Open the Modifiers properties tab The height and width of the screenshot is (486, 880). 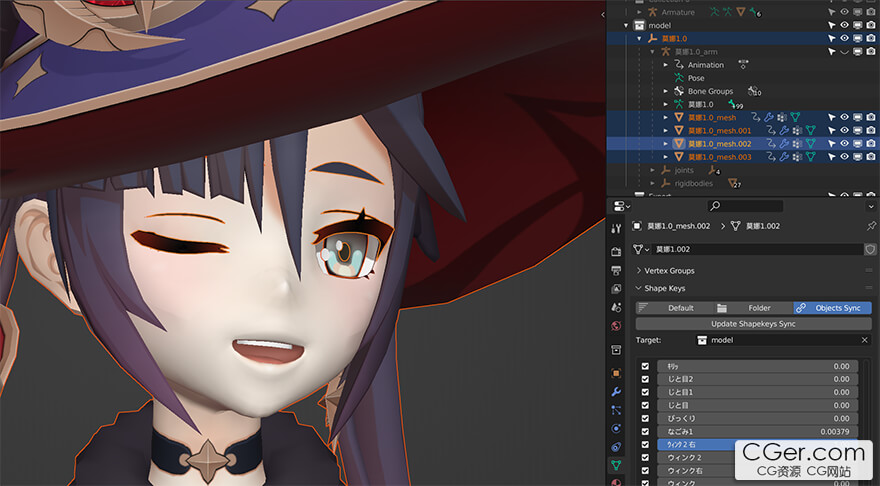[x=616, y=392]
